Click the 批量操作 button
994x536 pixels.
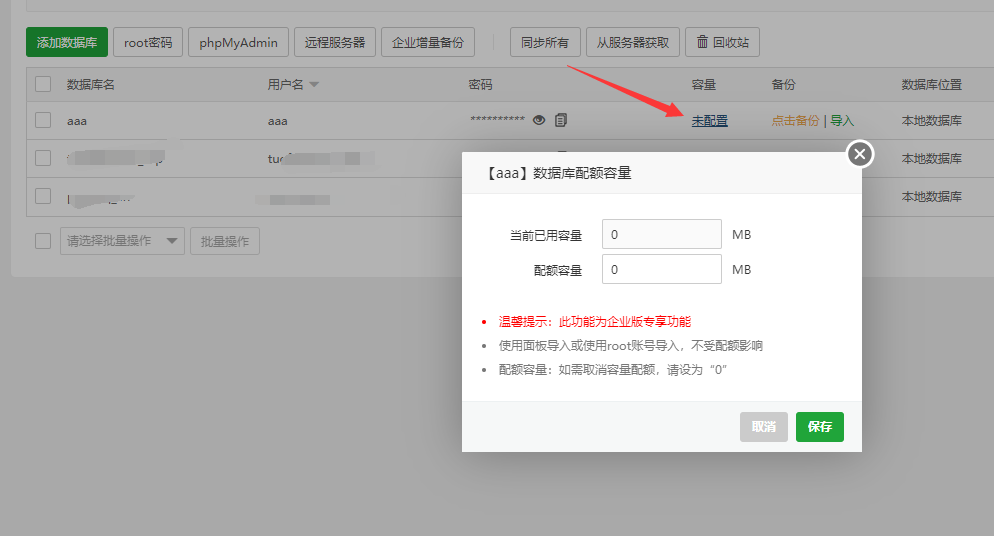224,241
